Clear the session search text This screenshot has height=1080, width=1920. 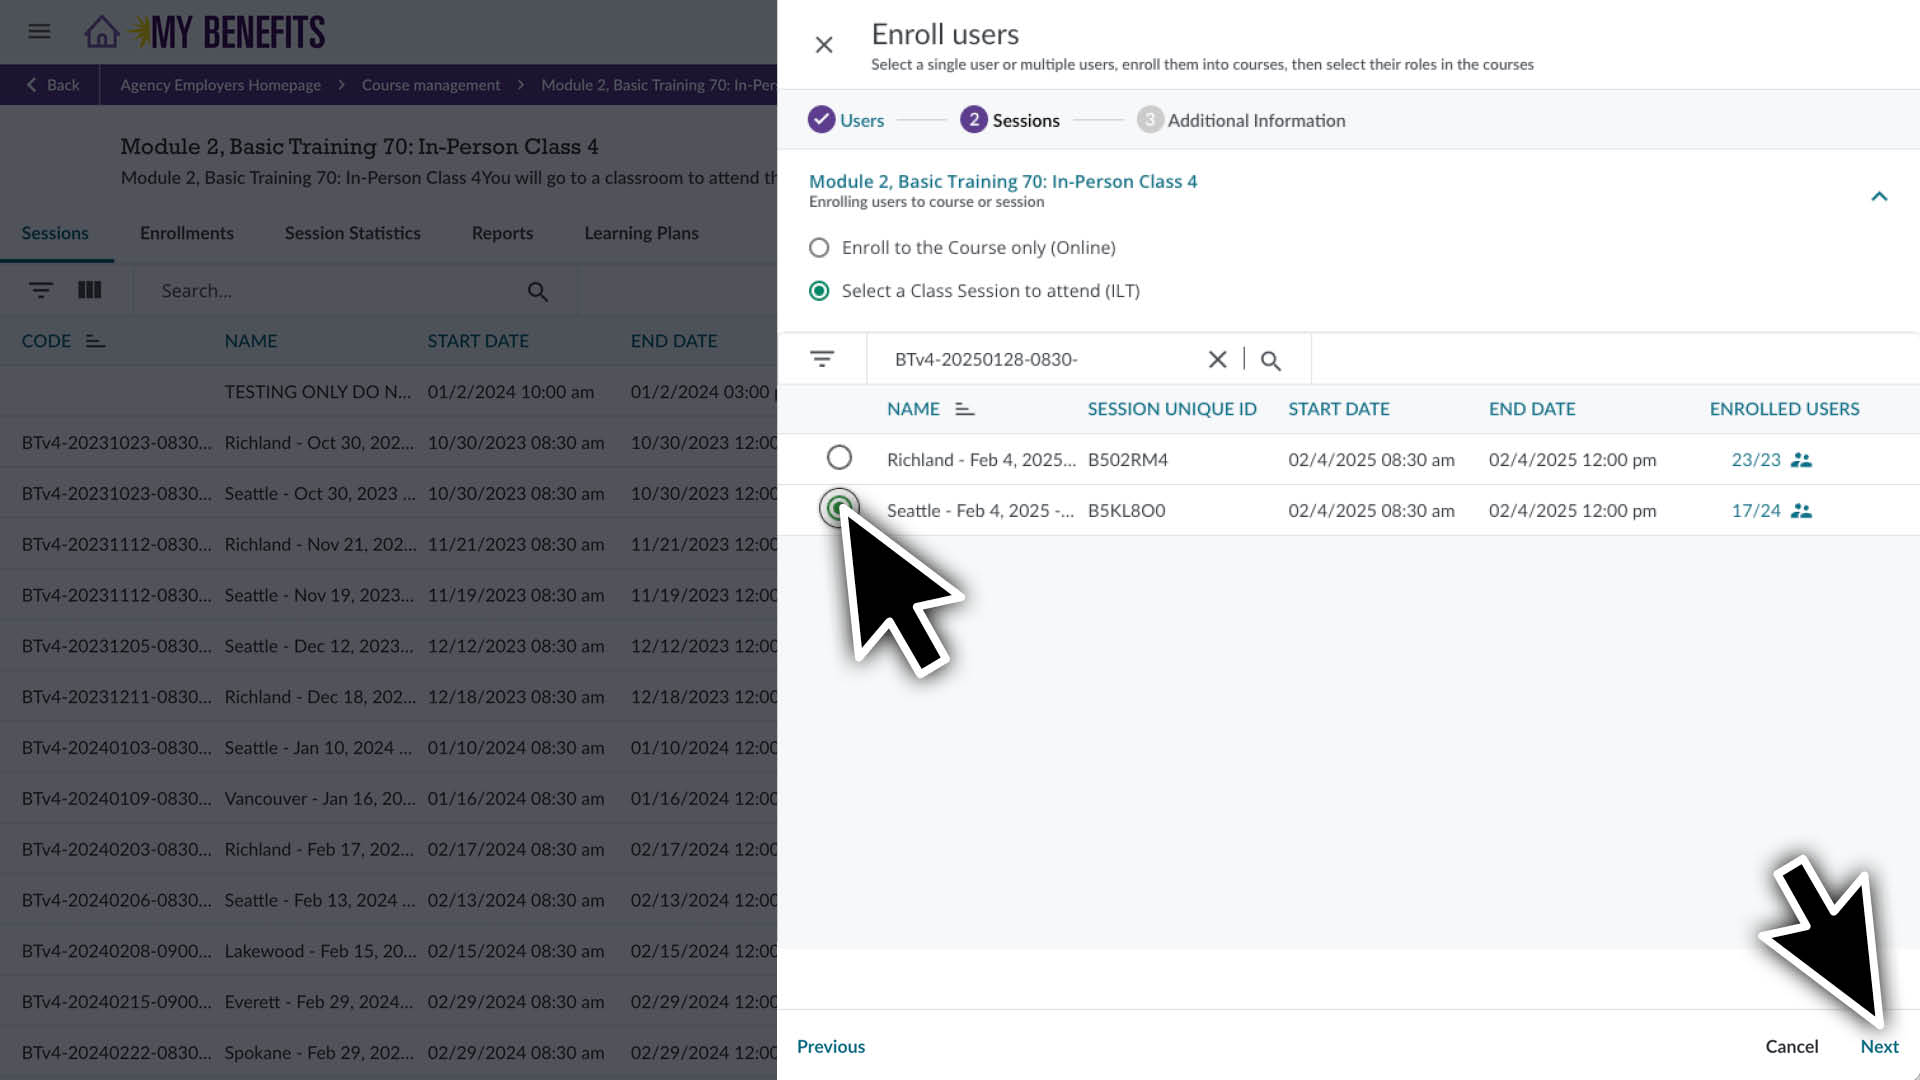(1217, 360)
